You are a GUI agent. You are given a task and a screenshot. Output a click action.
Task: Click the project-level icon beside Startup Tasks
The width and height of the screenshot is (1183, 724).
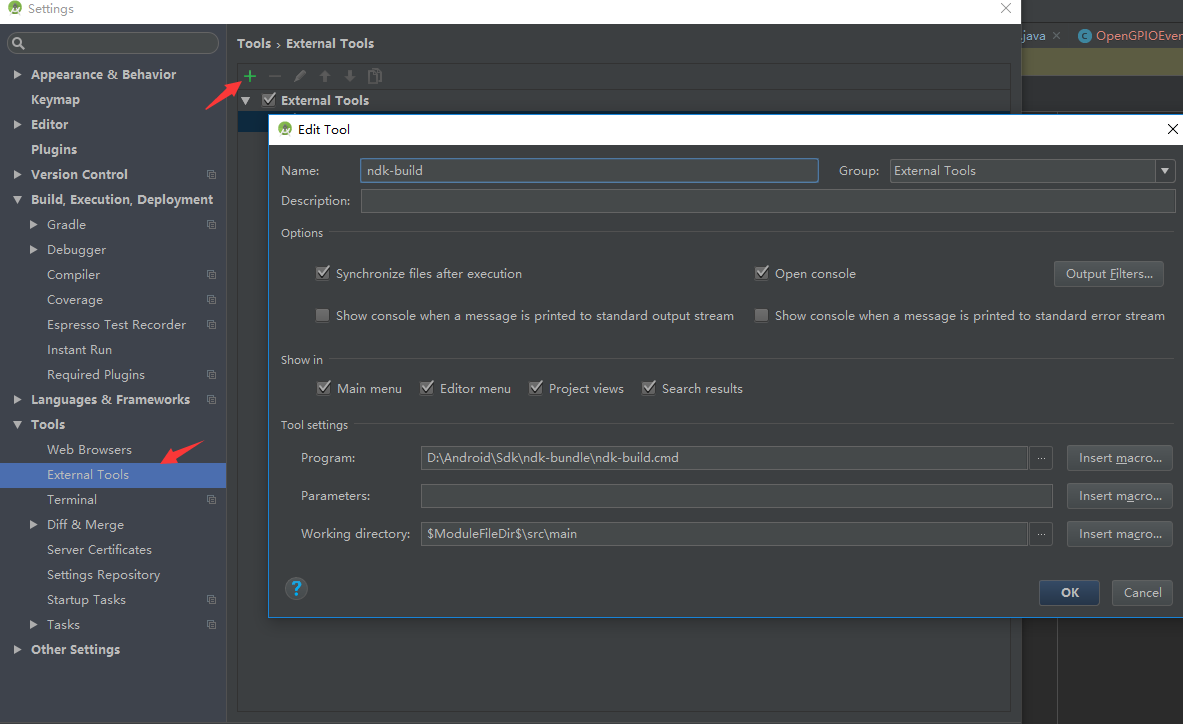pyautogui.click(x=211, y=600)
